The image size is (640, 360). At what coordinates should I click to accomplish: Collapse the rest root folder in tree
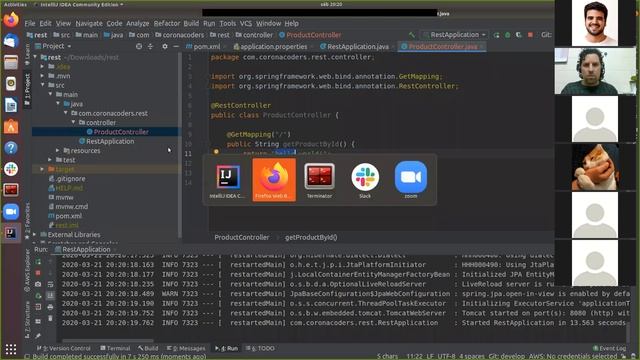pos(36,58)
